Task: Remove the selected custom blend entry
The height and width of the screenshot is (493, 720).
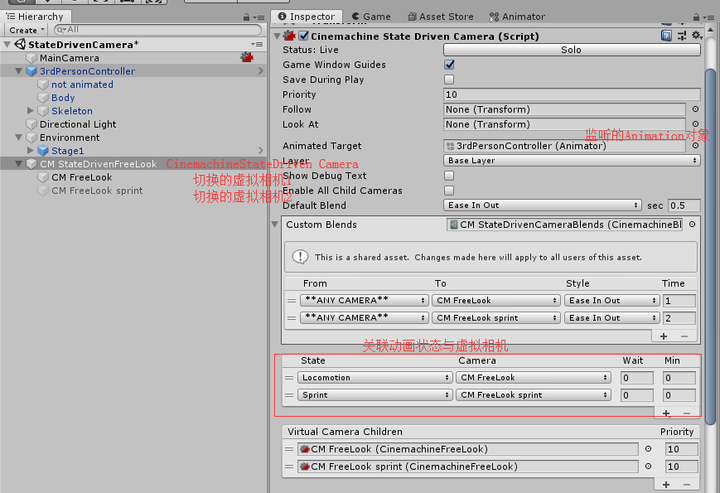Action: (684, 336)
